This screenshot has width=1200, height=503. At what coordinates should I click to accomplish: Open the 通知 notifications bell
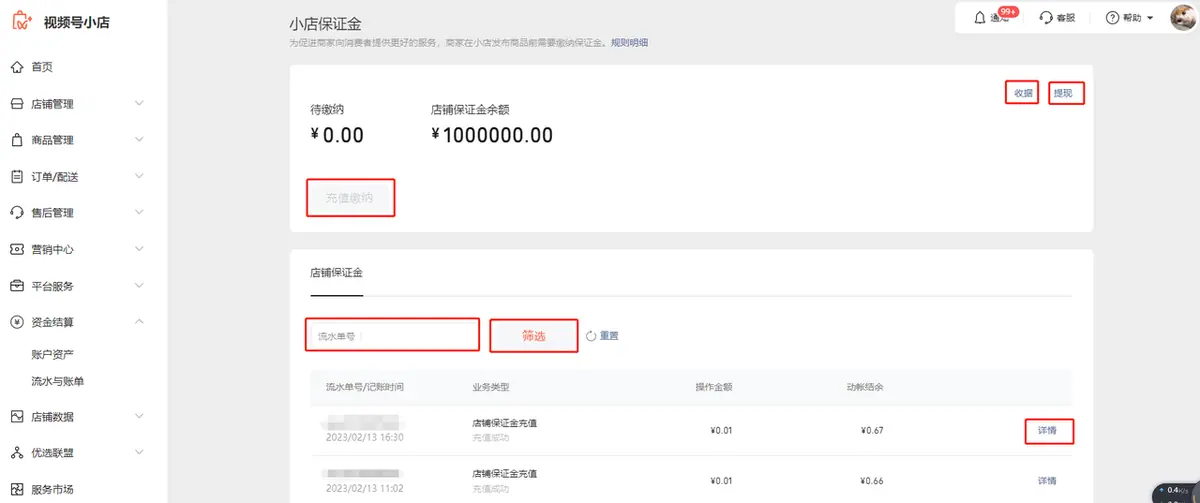point(980,18)
